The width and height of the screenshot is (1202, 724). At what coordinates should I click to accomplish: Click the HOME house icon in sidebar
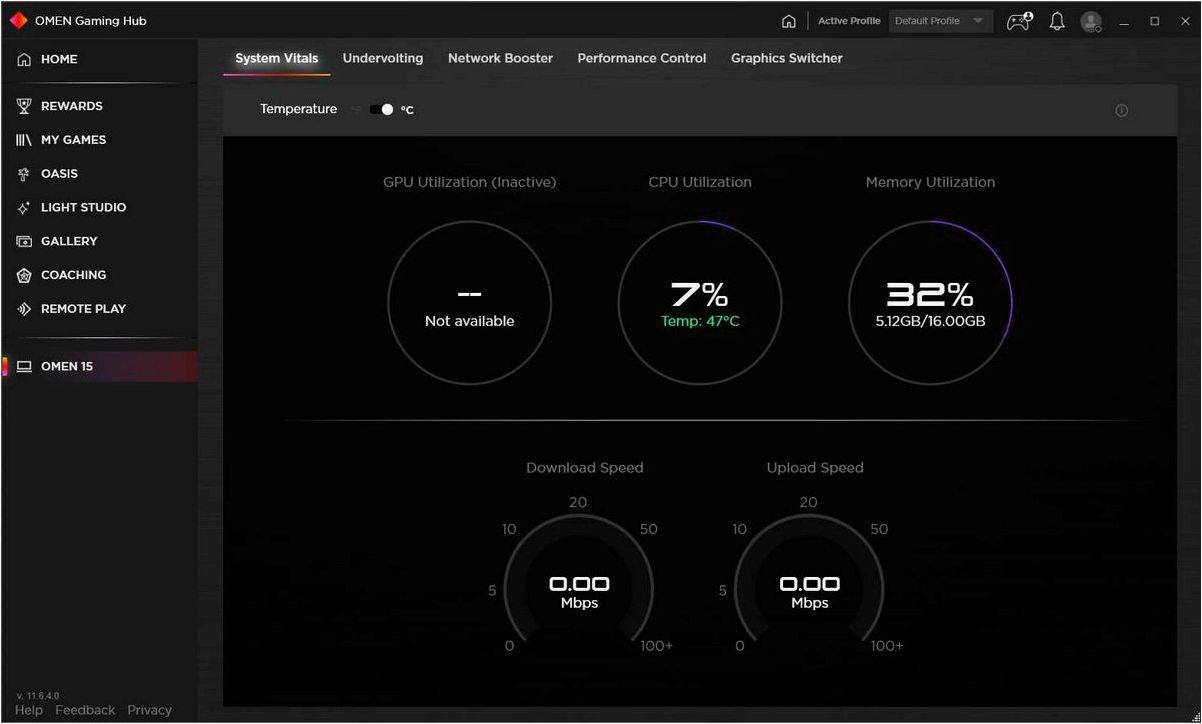(x=24, y=60)
